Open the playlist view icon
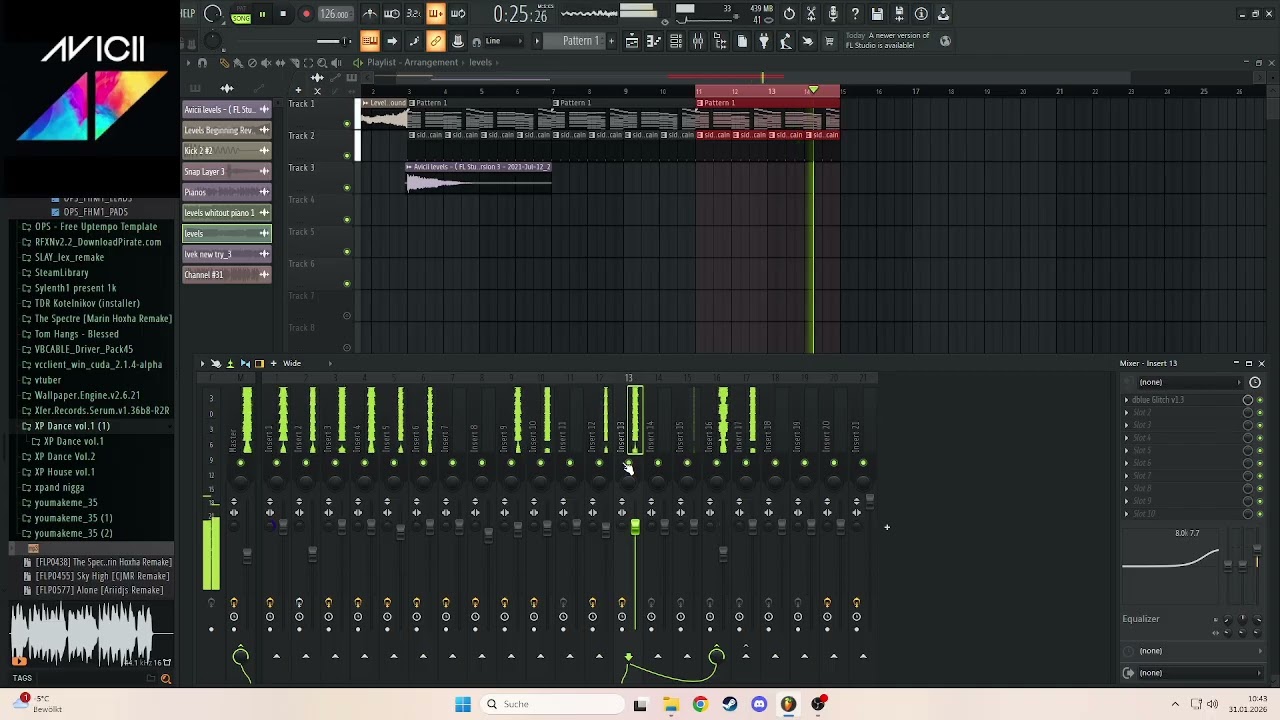Image resolution: width=1280 pixels, height=720 pixels. (632, 41)
